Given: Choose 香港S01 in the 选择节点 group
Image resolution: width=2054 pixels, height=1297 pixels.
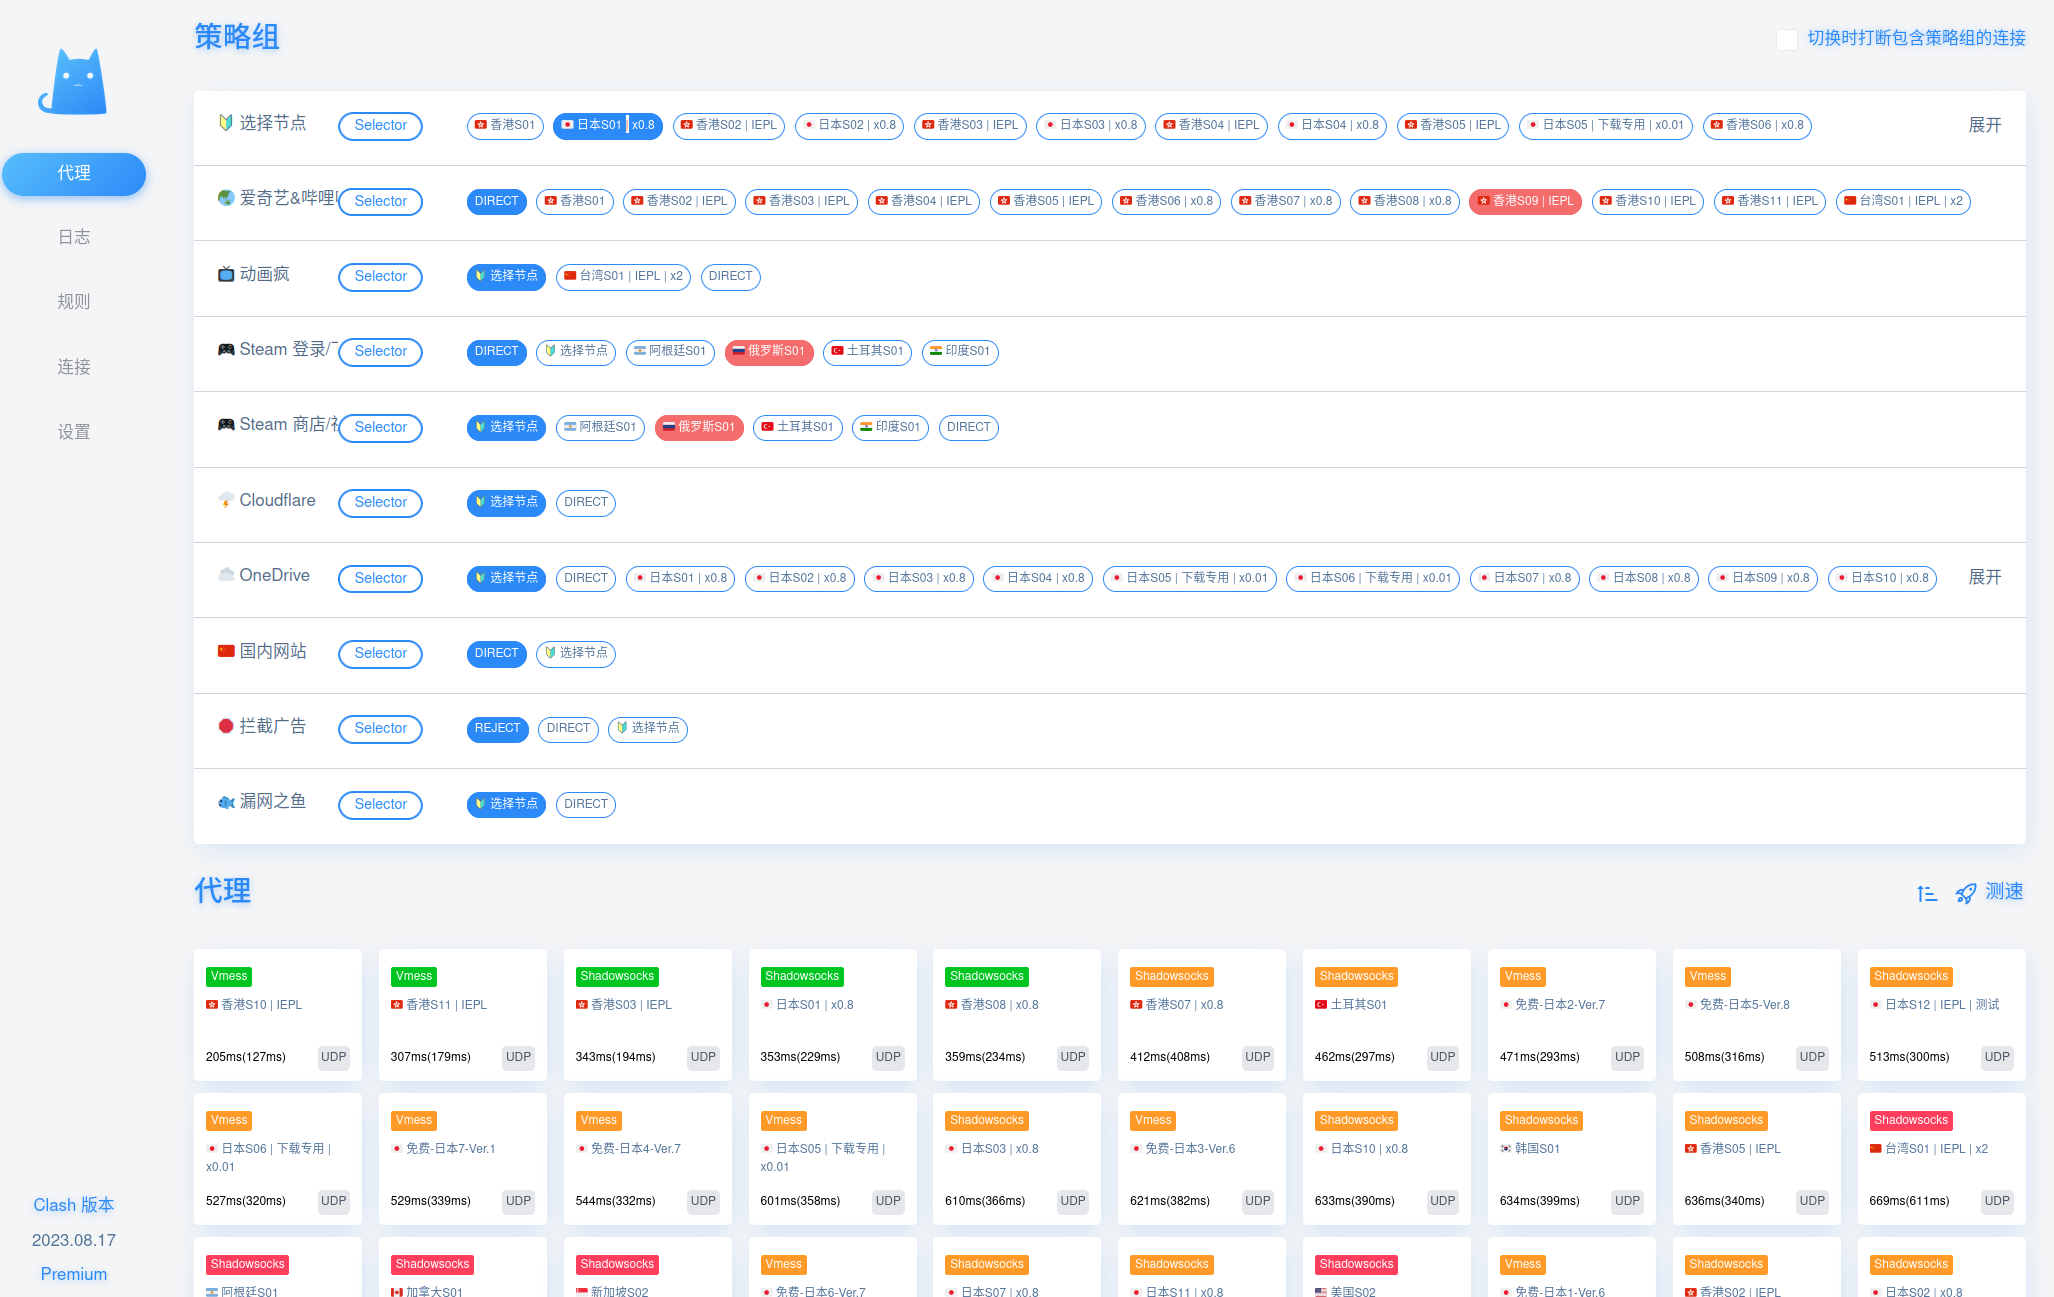Looking at the screenshot, I should point(504,125).
